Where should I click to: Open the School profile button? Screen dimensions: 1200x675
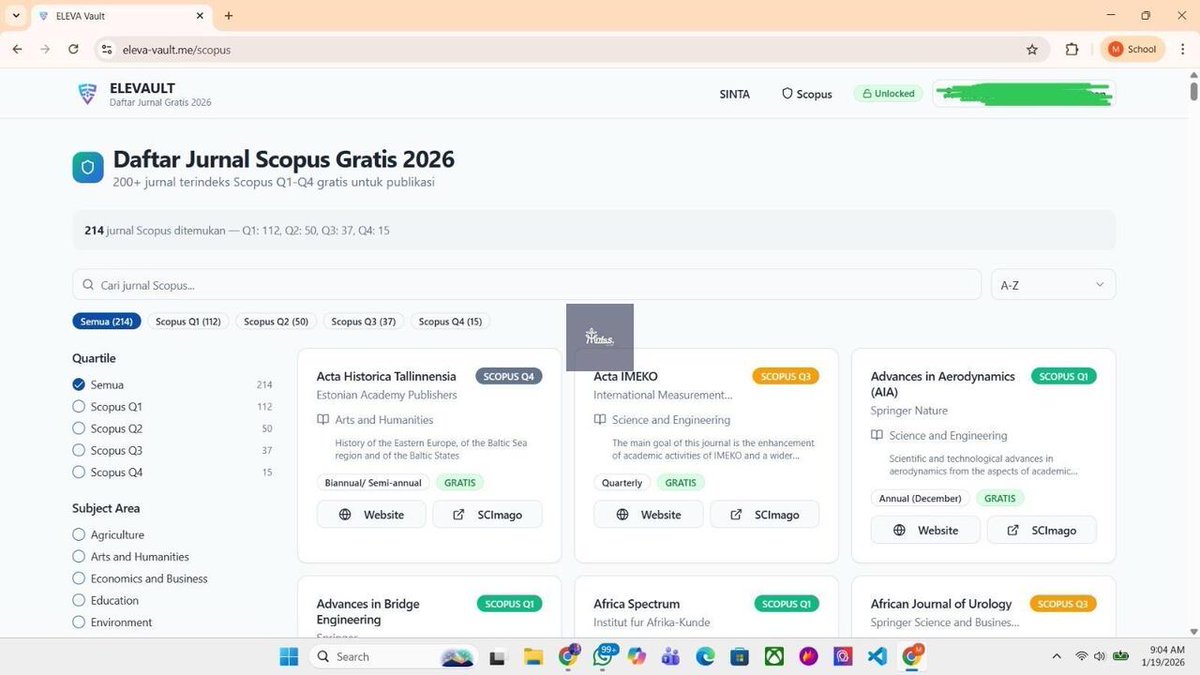pos(1133,49)
